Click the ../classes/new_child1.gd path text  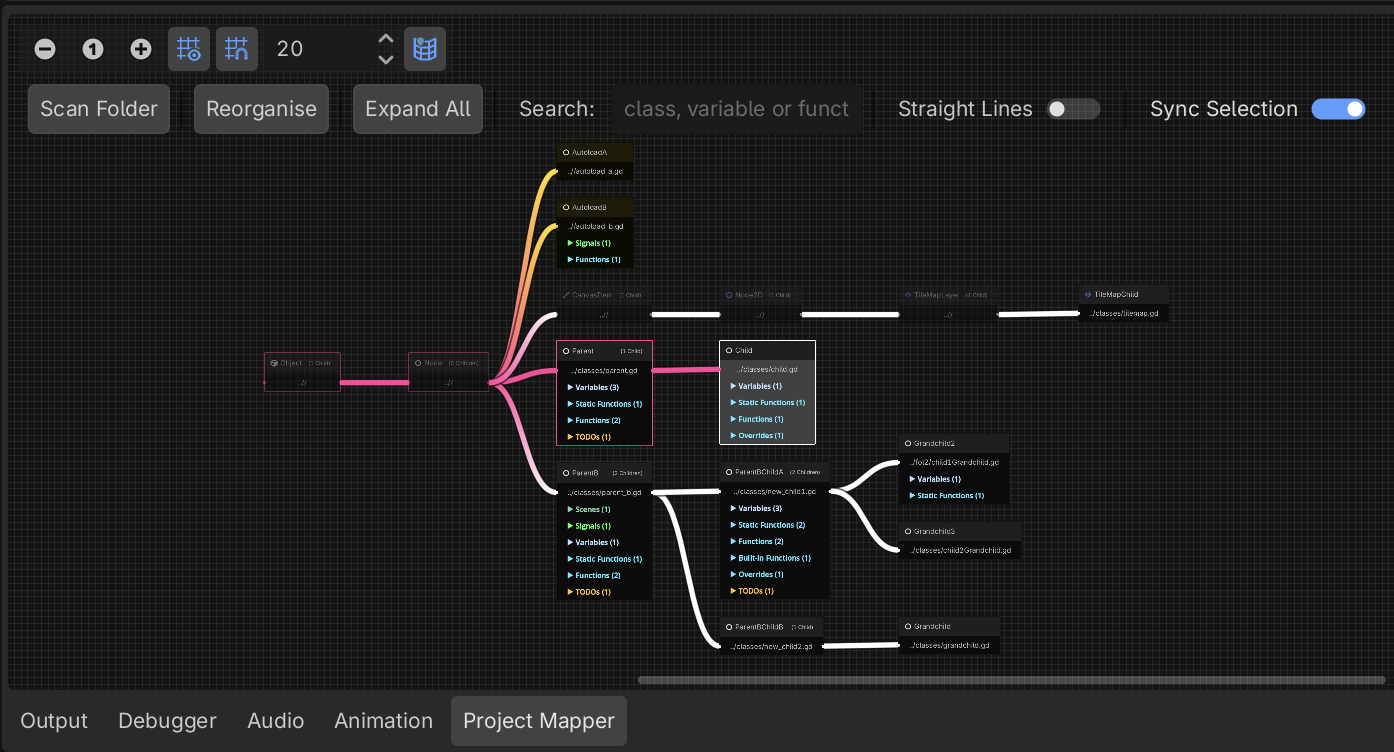coord(774,491)
